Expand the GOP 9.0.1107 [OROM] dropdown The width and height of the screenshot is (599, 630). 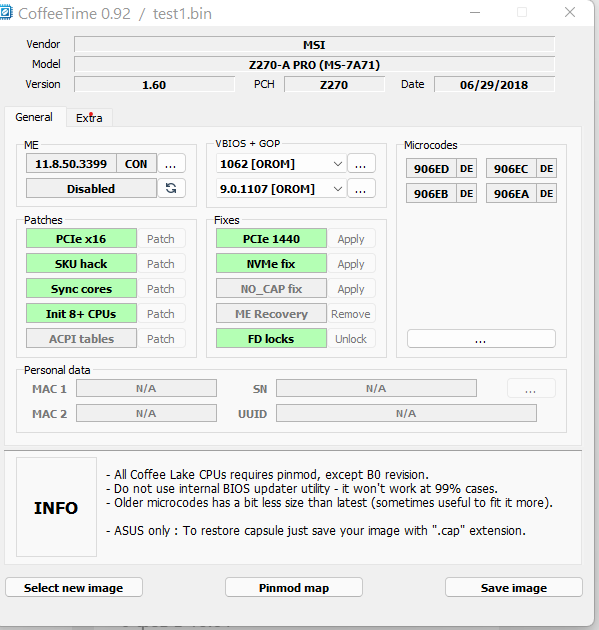point(281,189)
